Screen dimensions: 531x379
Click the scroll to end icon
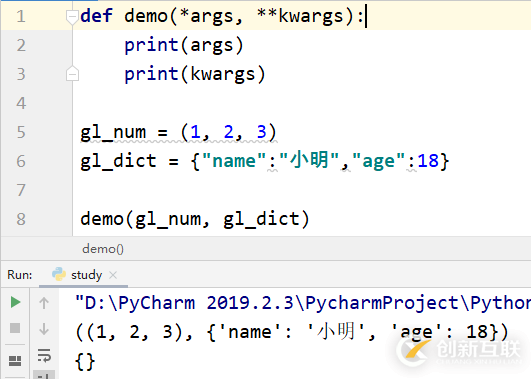click(44, 376)
